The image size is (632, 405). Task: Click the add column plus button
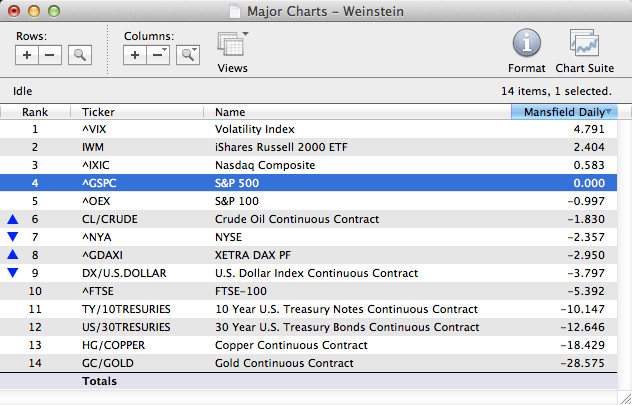coord(135,55)
